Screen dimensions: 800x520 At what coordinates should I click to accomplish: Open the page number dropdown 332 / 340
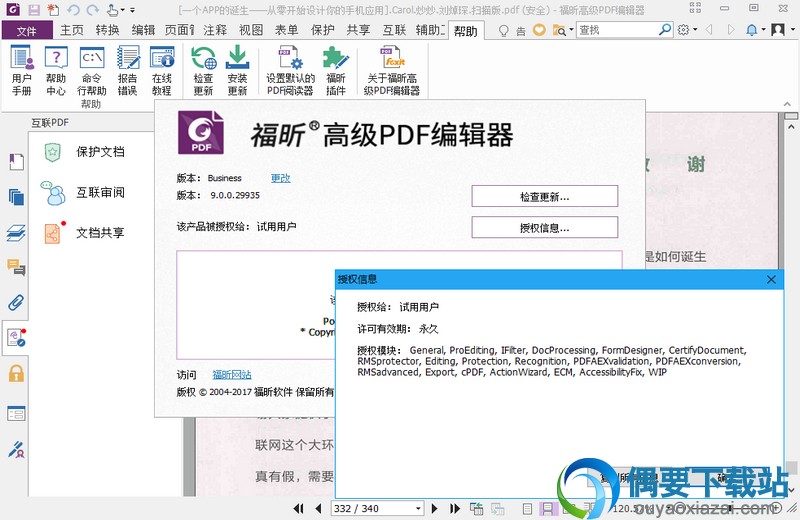pyautogui.click(x=418, y=508)
